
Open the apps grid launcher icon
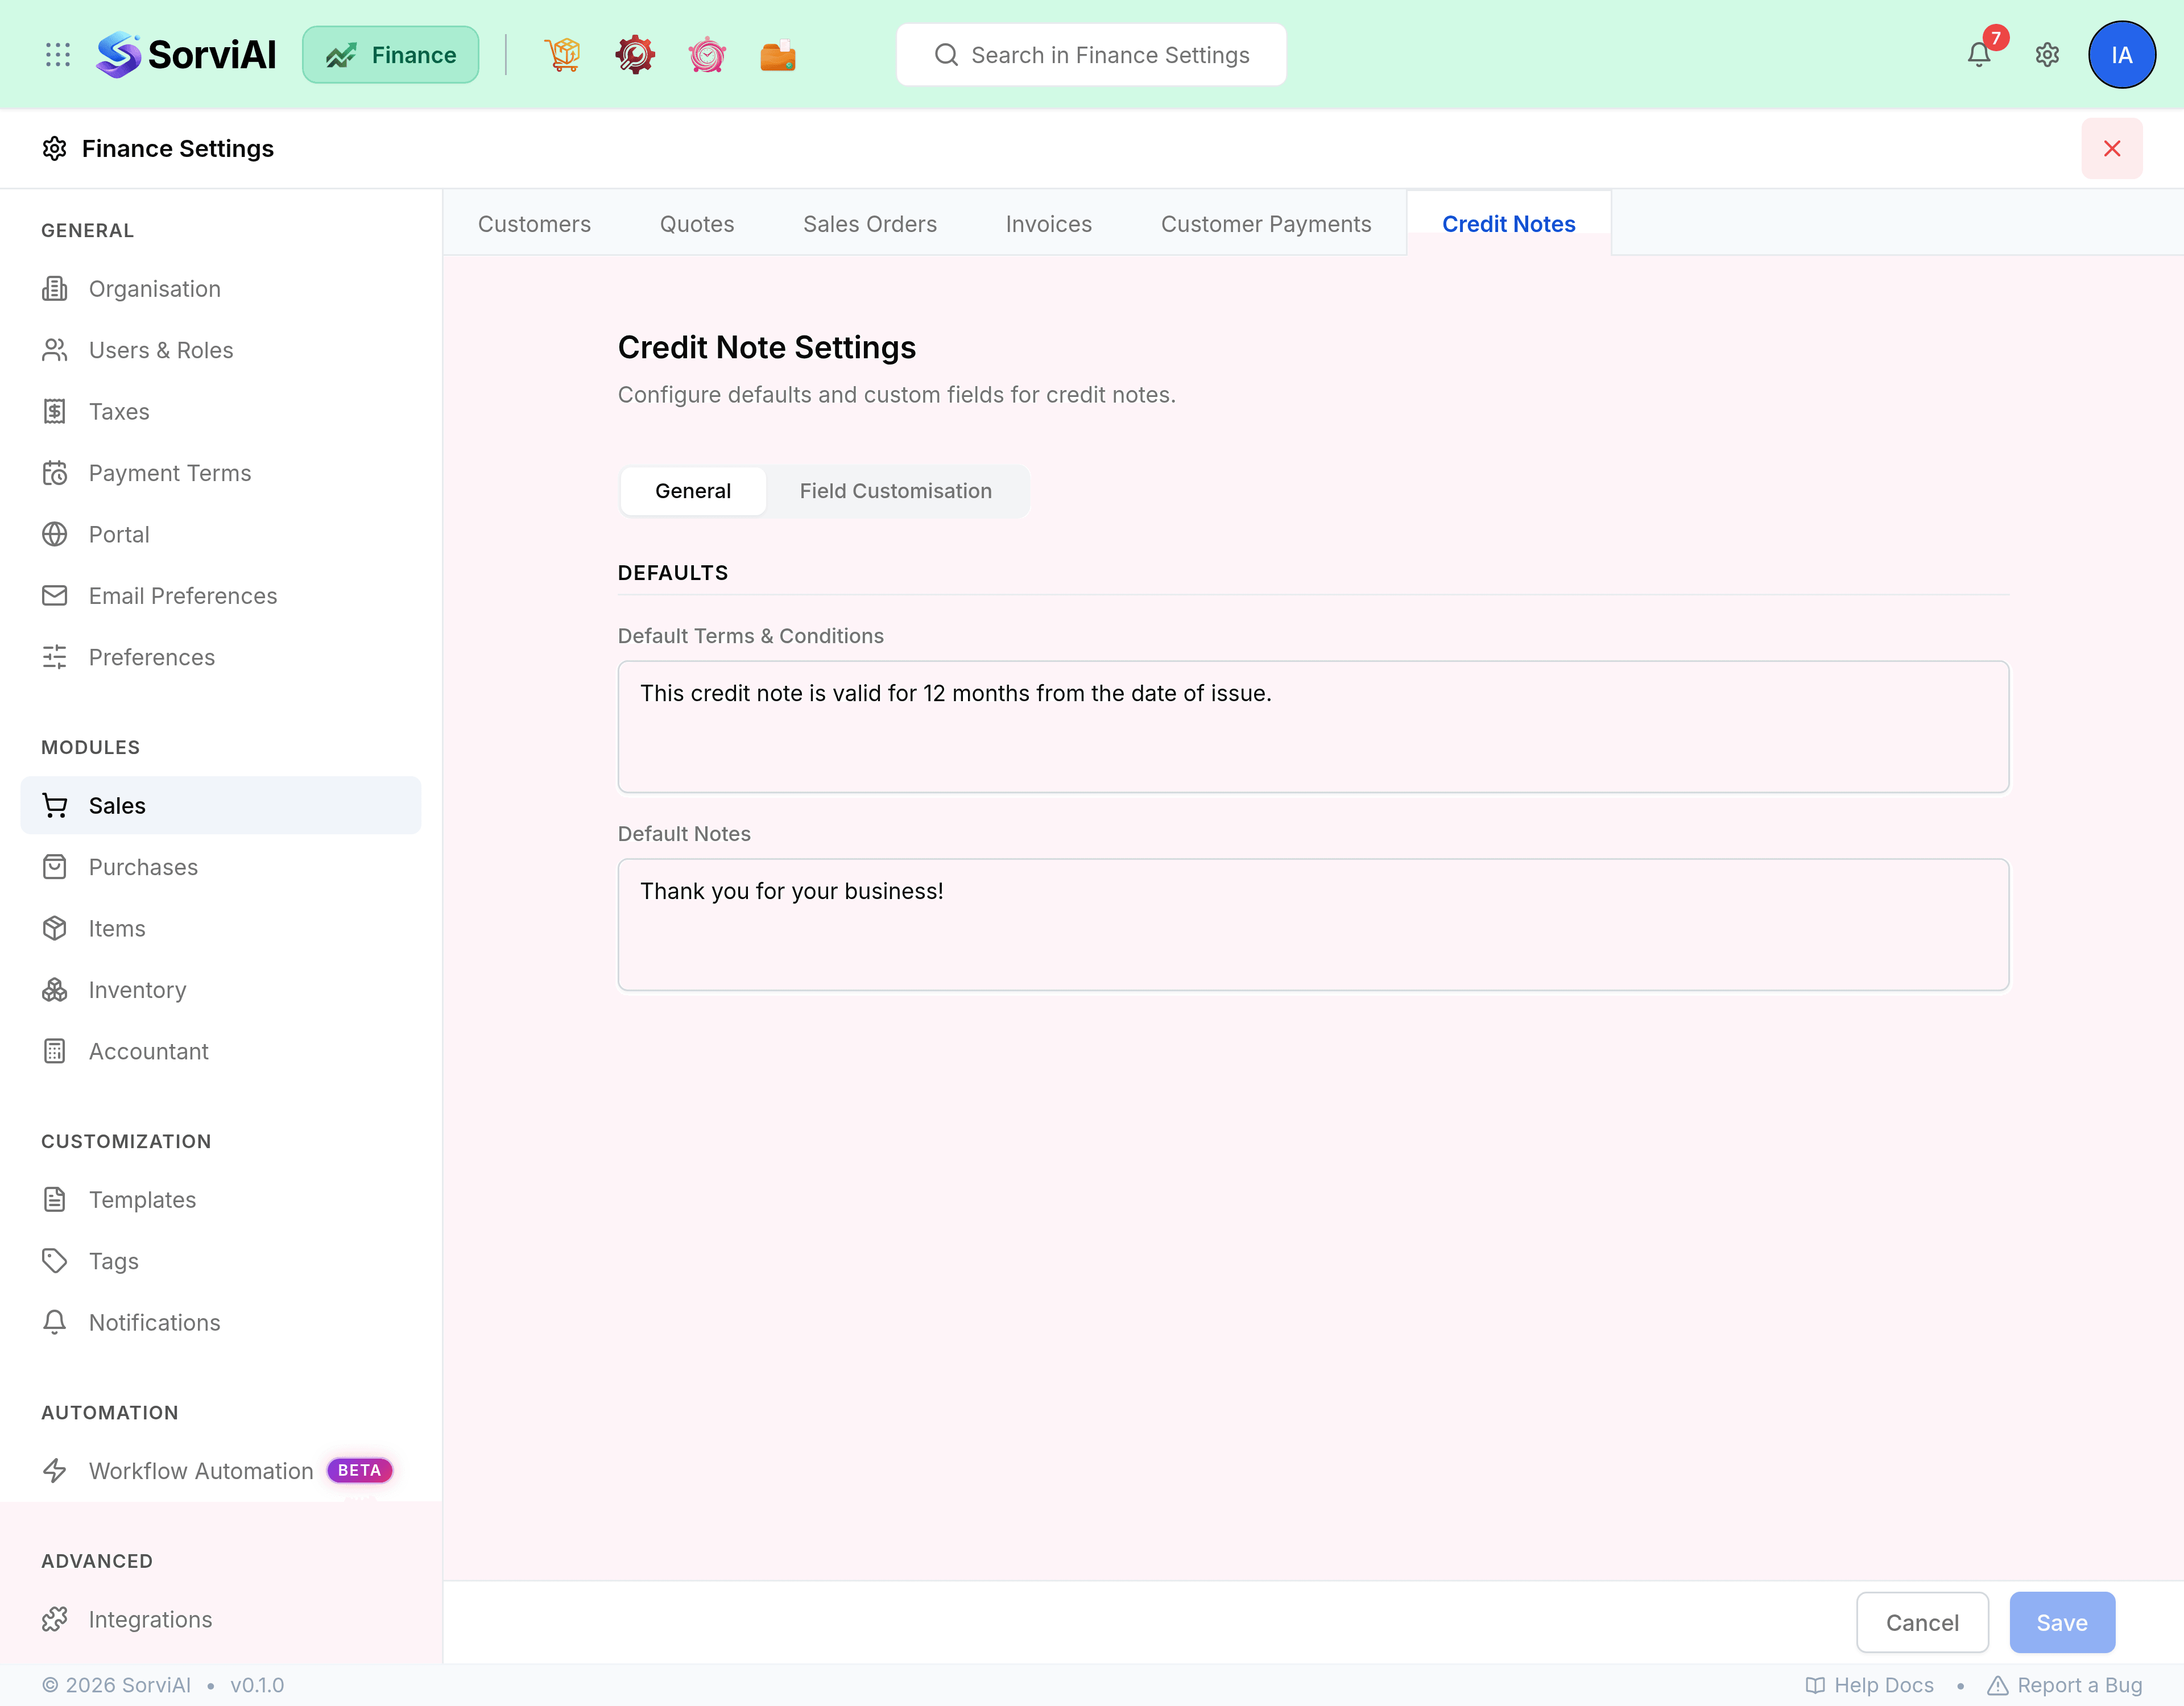(58, 55)
